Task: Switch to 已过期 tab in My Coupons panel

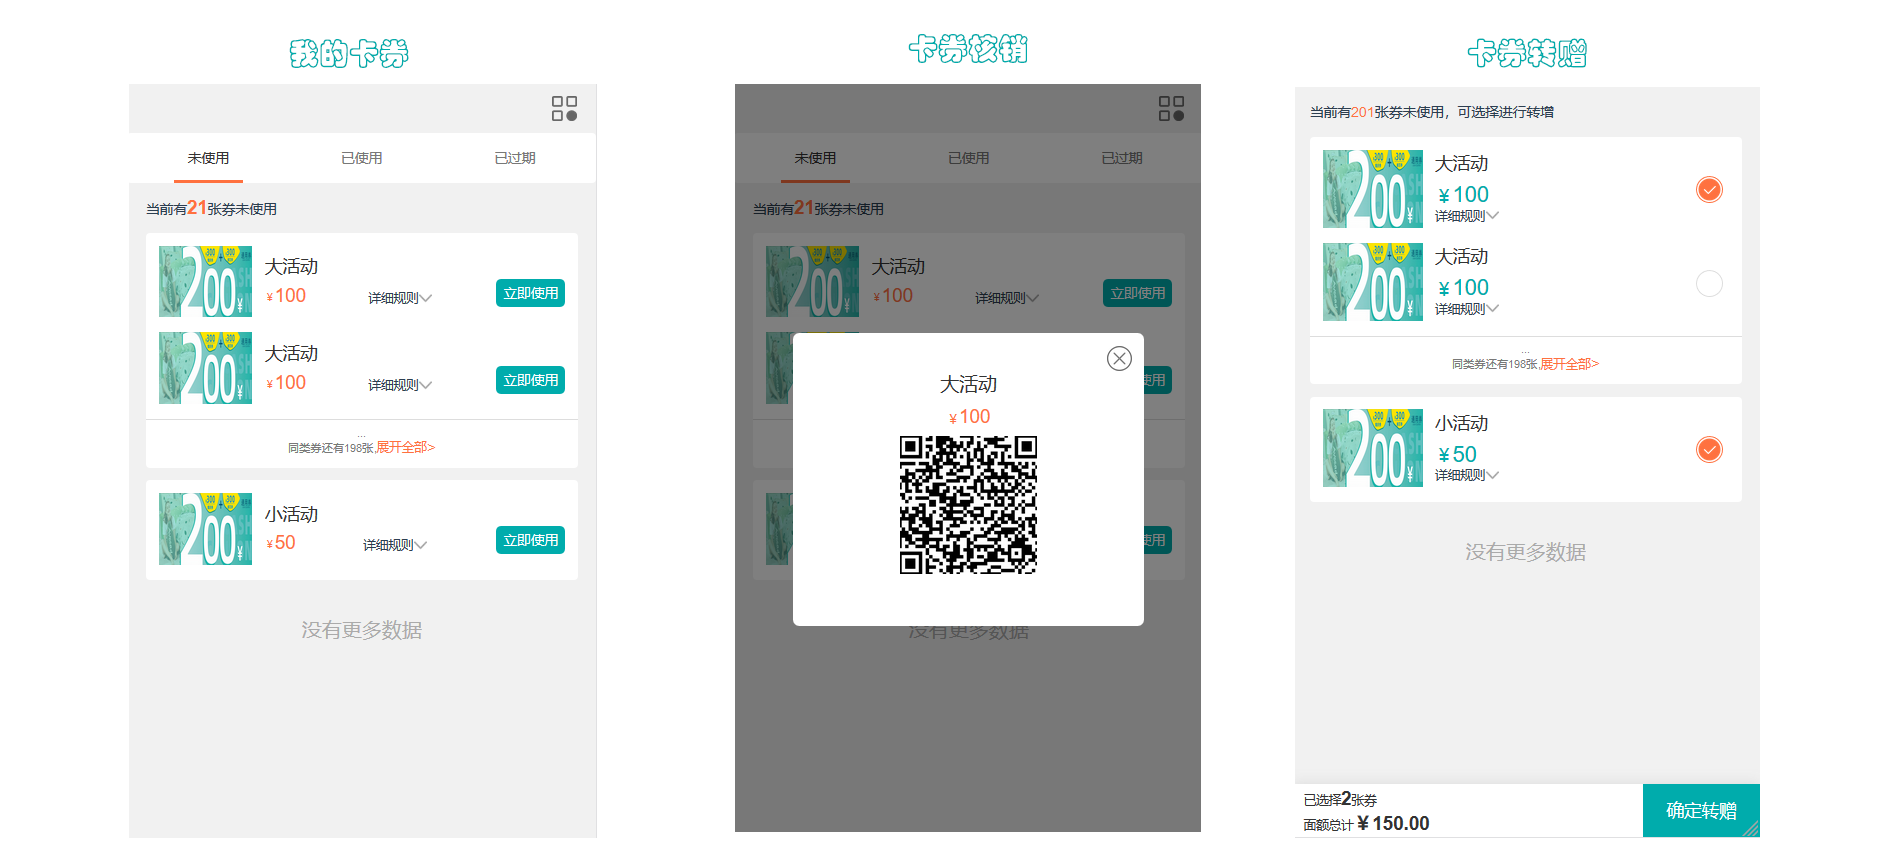Action: point(515,158)
